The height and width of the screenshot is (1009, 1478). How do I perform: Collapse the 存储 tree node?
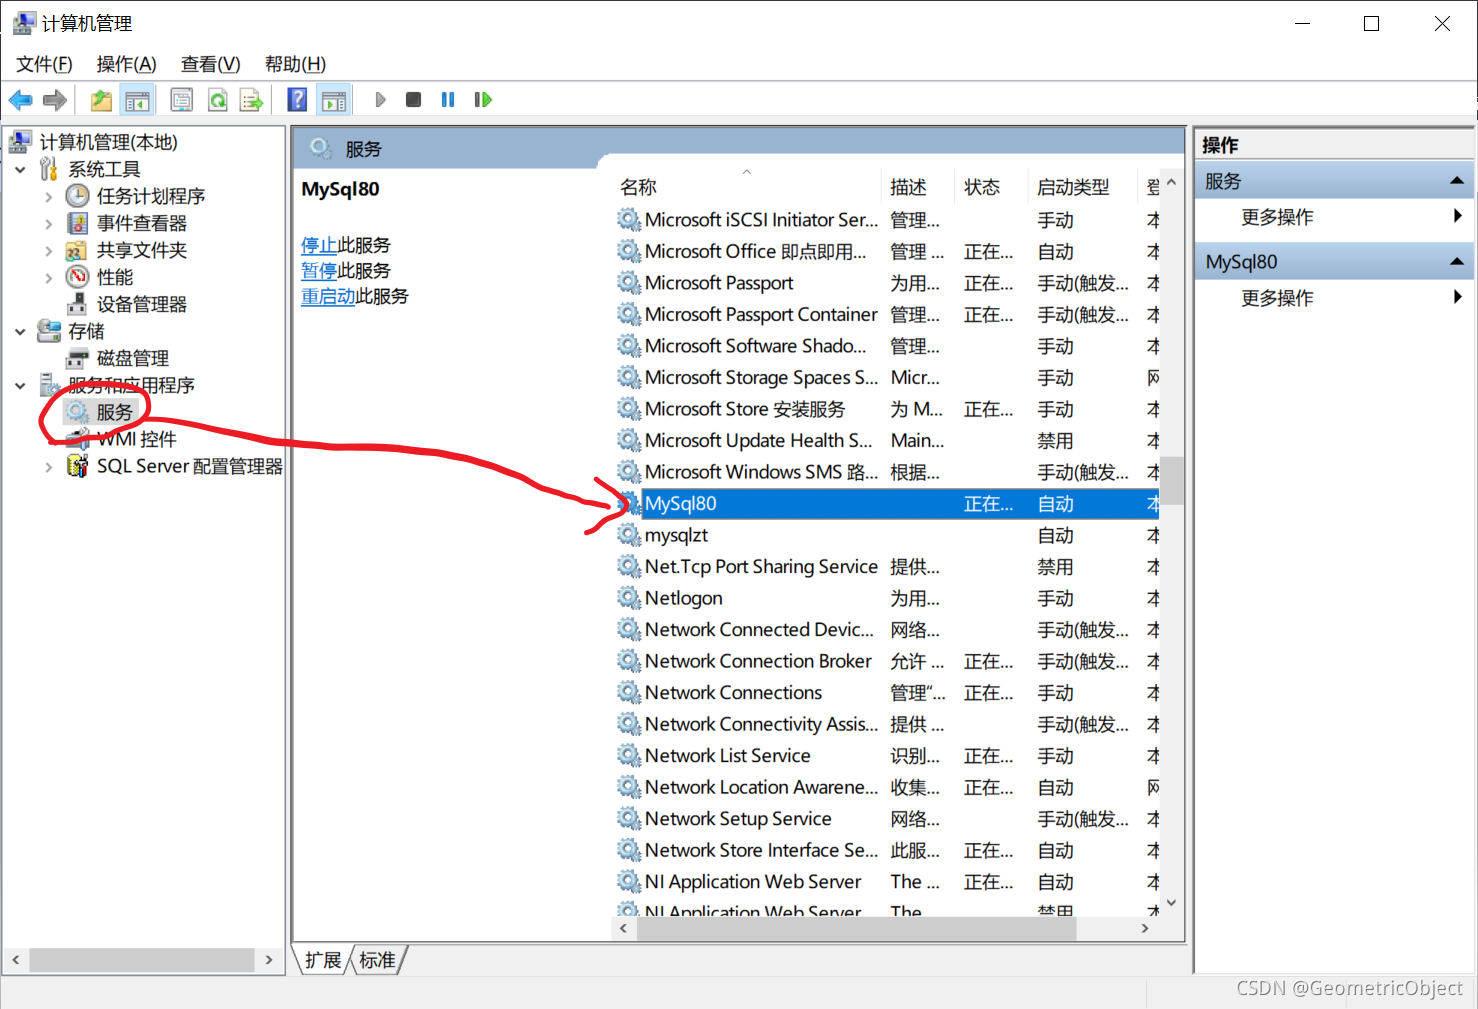pos(20,331)
